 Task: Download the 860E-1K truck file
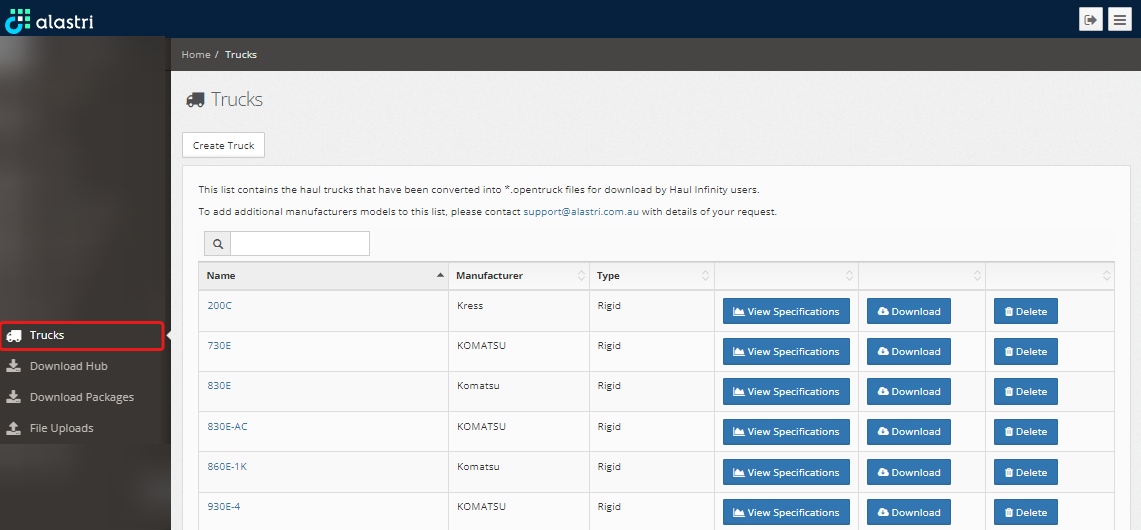[908, 473]
